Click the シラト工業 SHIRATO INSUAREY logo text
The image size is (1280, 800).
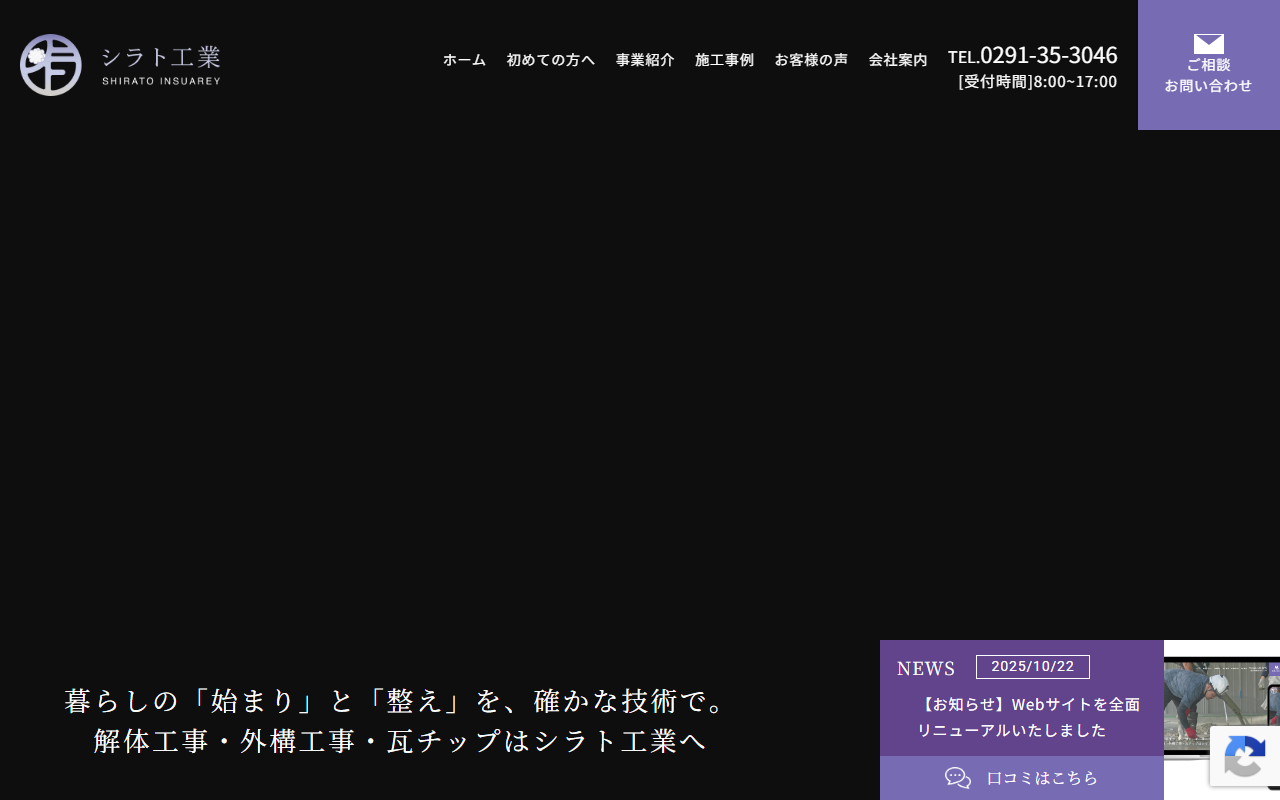click(161, 65)
